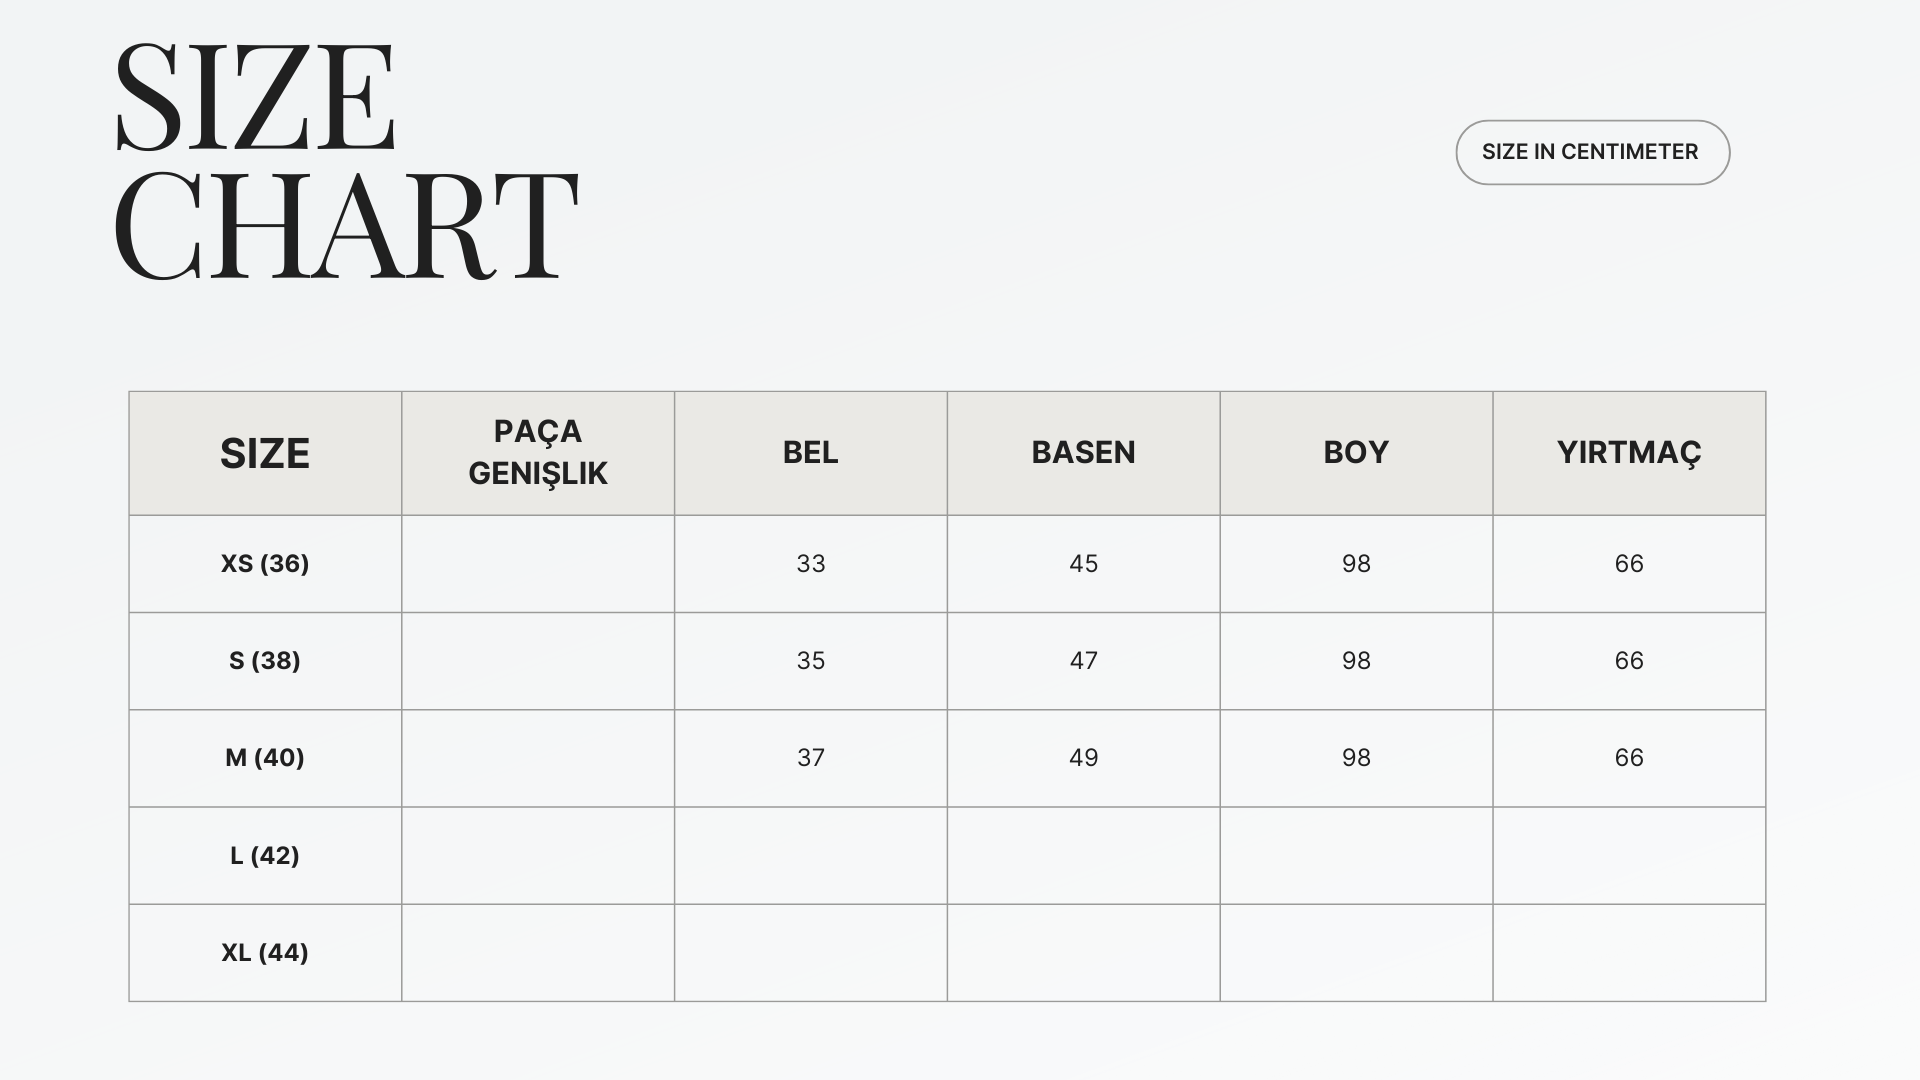Screen dimensions: 1920x1080
Task: Click BASEN value 47 in S row
Action: pyautogui.click(x=1084, y=661)
